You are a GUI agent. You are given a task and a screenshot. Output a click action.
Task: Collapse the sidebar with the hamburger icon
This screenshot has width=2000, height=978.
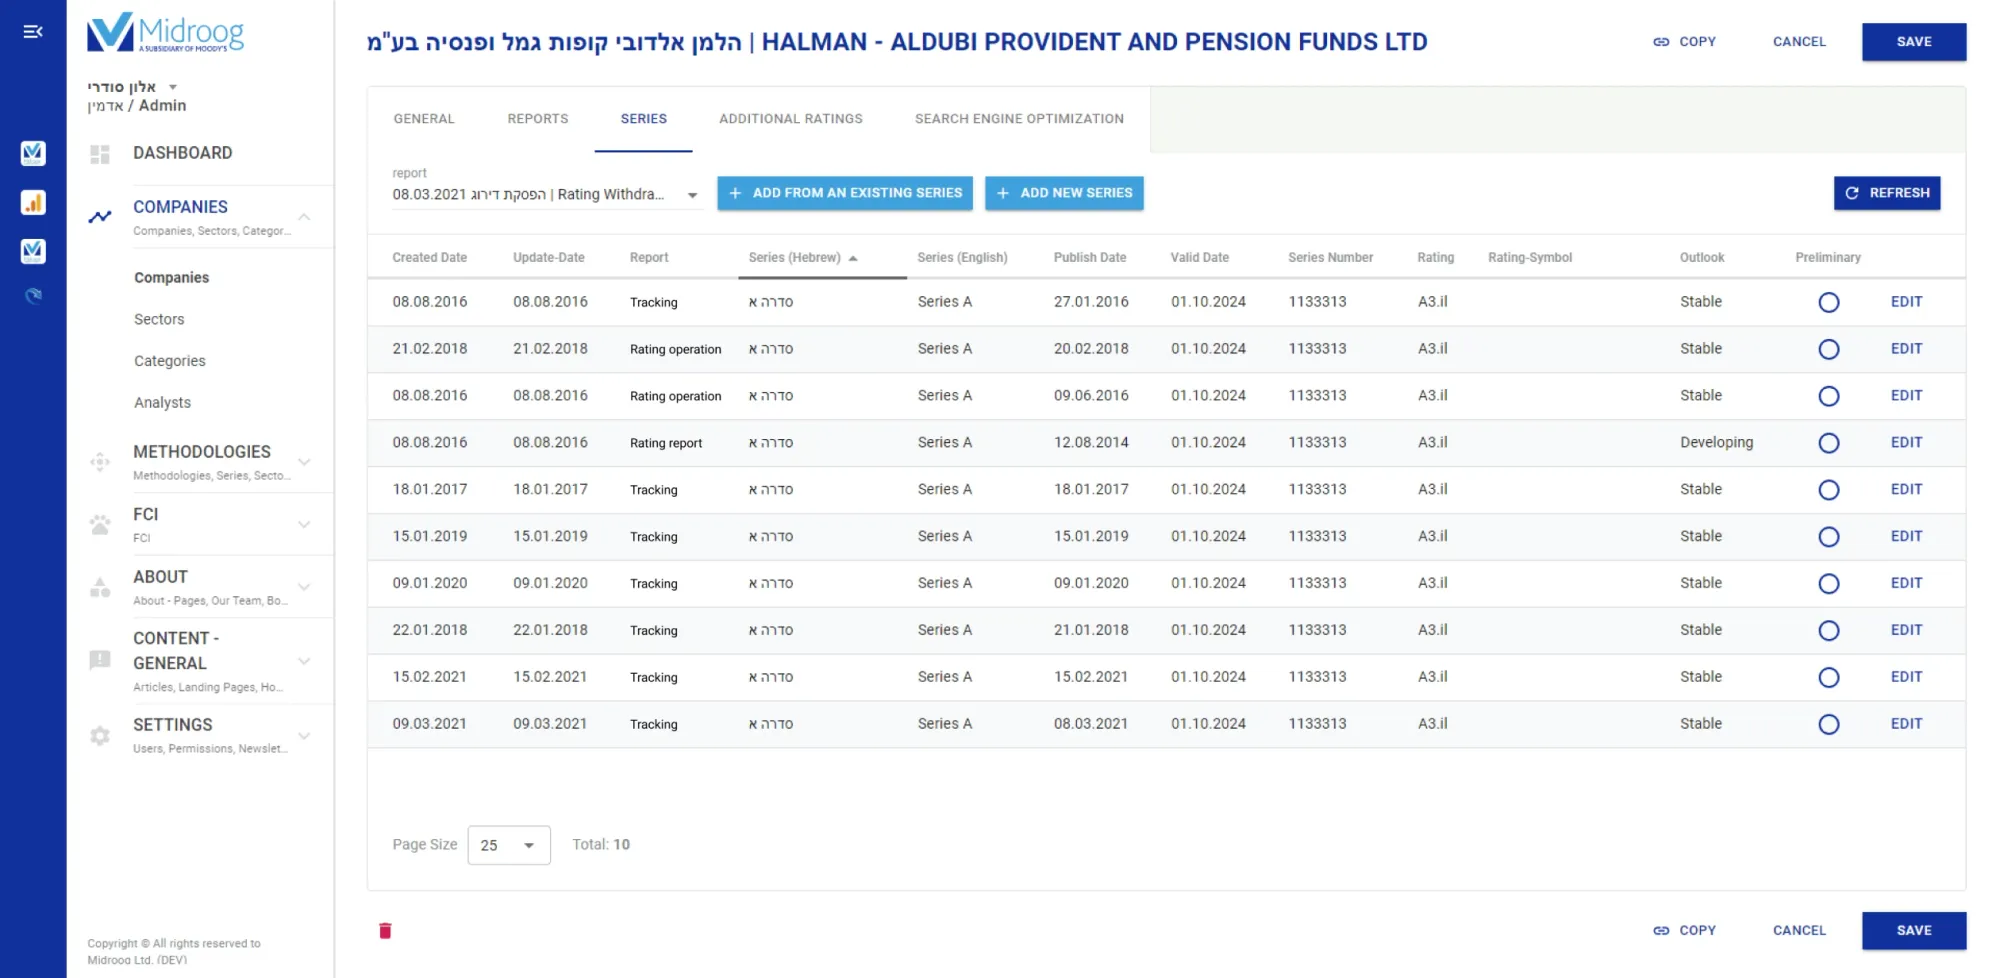(33, 32)
